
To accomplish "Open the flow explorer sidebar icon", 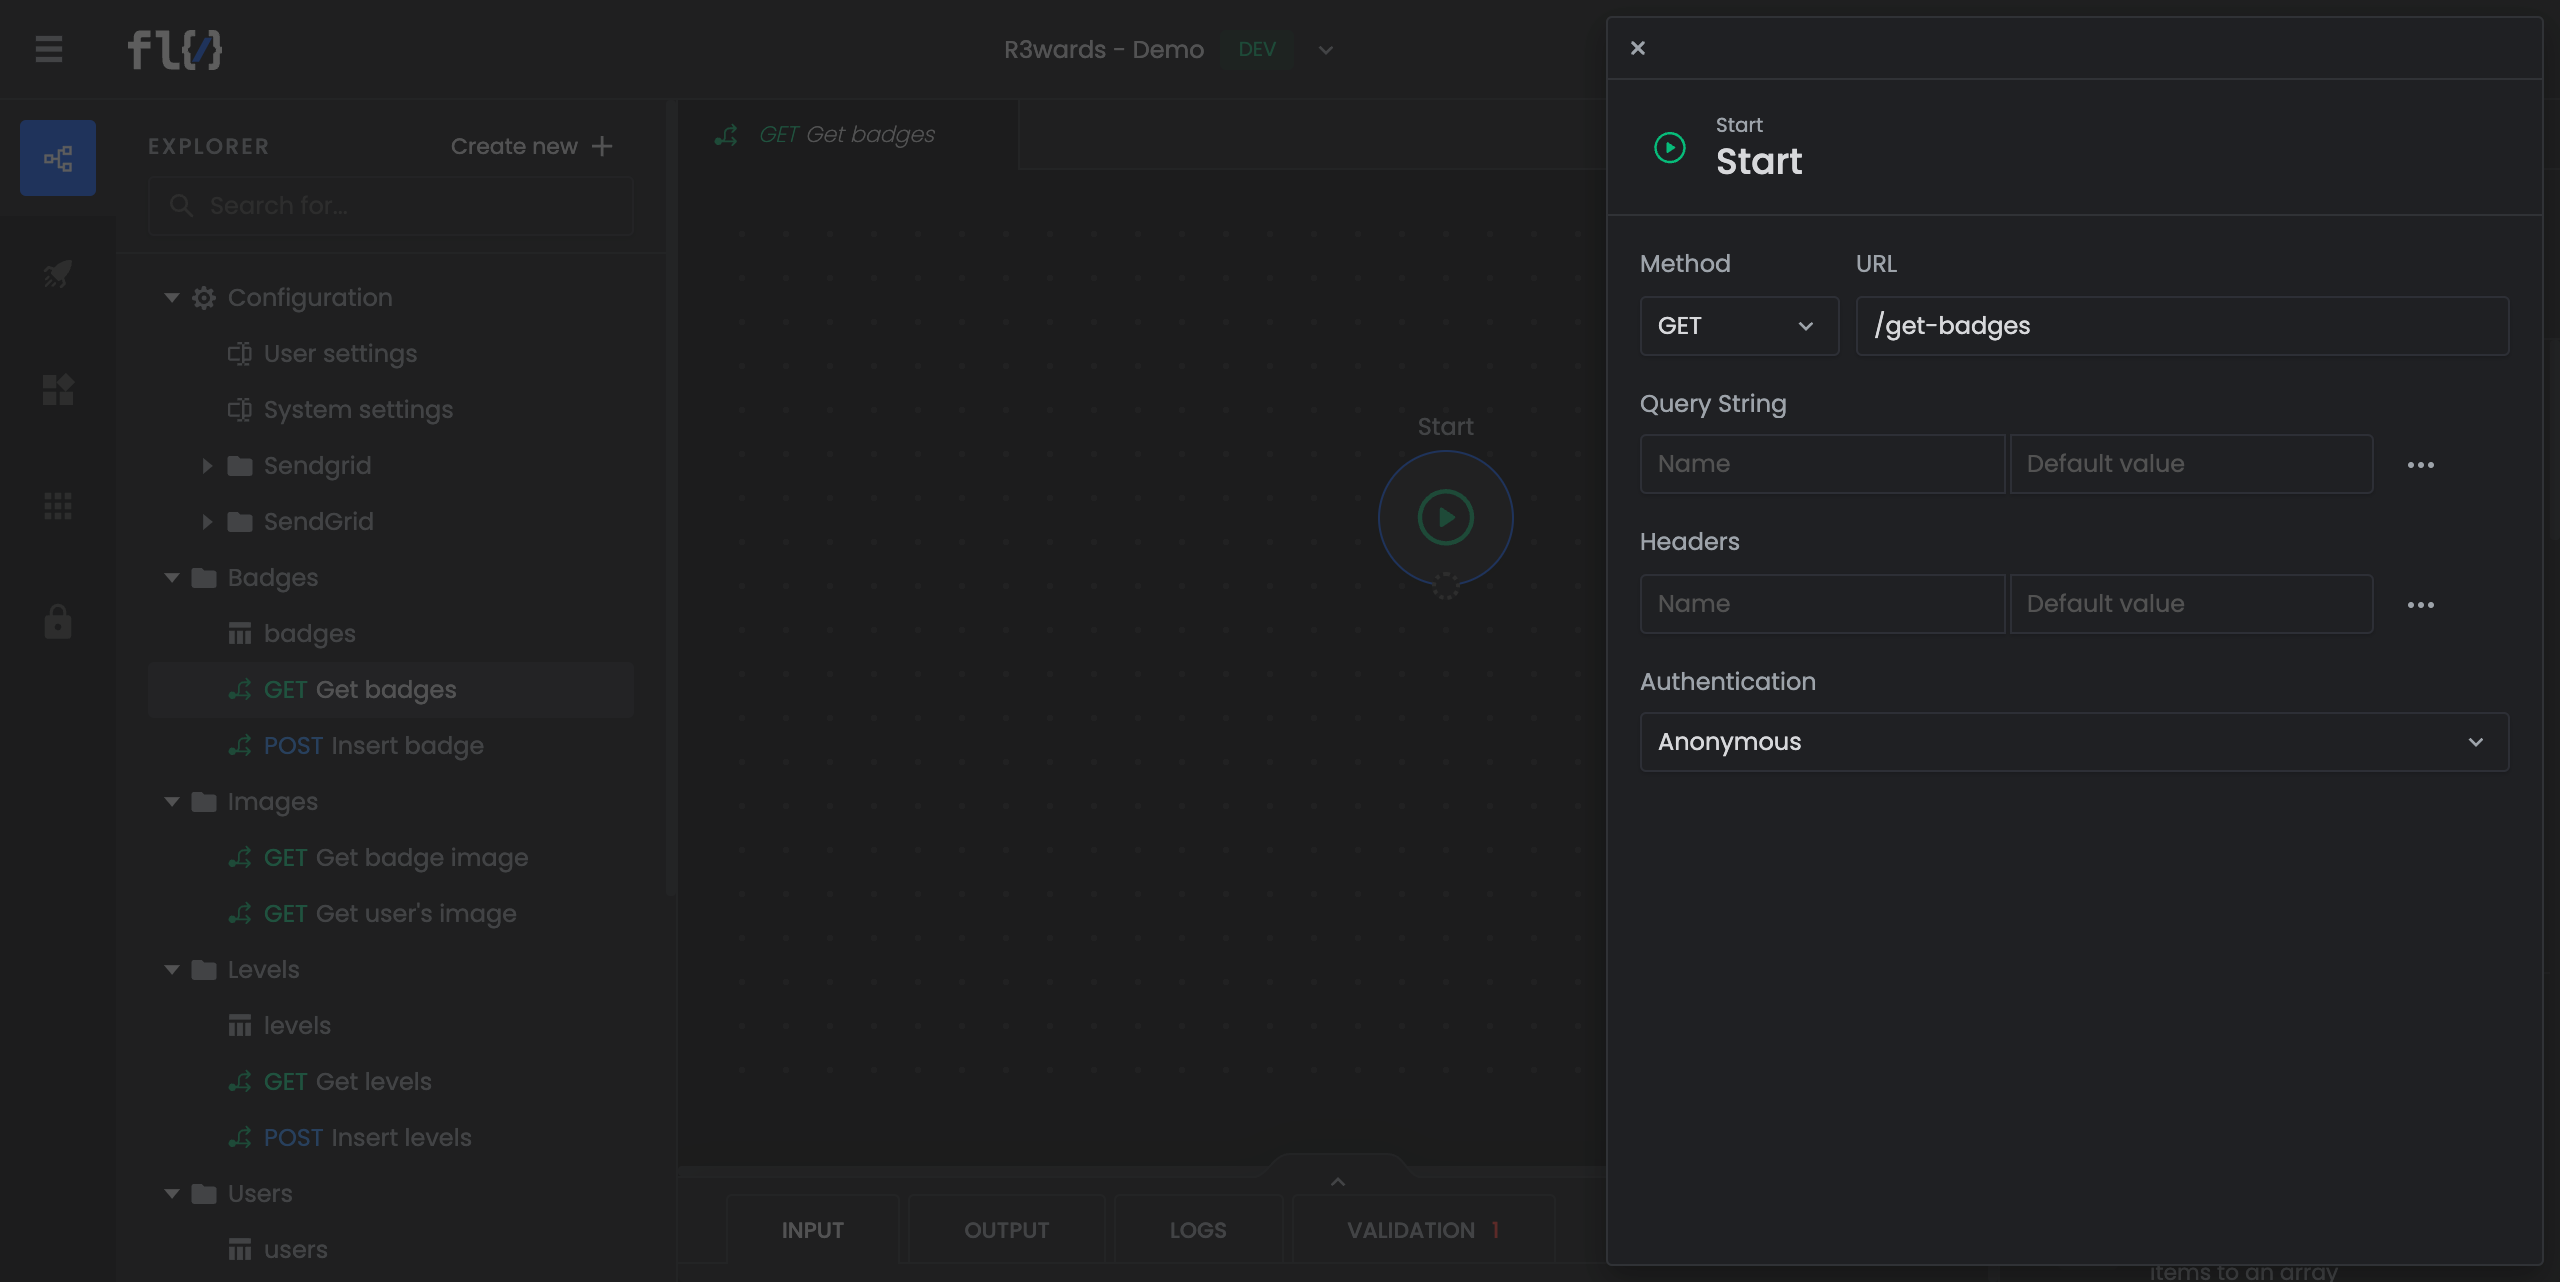I will tap(58, 158).
